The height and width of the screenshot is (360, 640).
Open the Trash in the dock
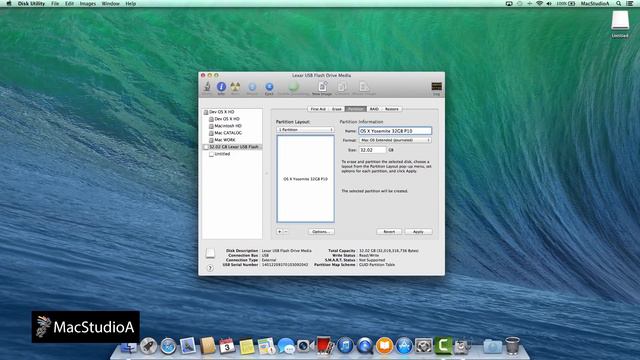[512, 346]
